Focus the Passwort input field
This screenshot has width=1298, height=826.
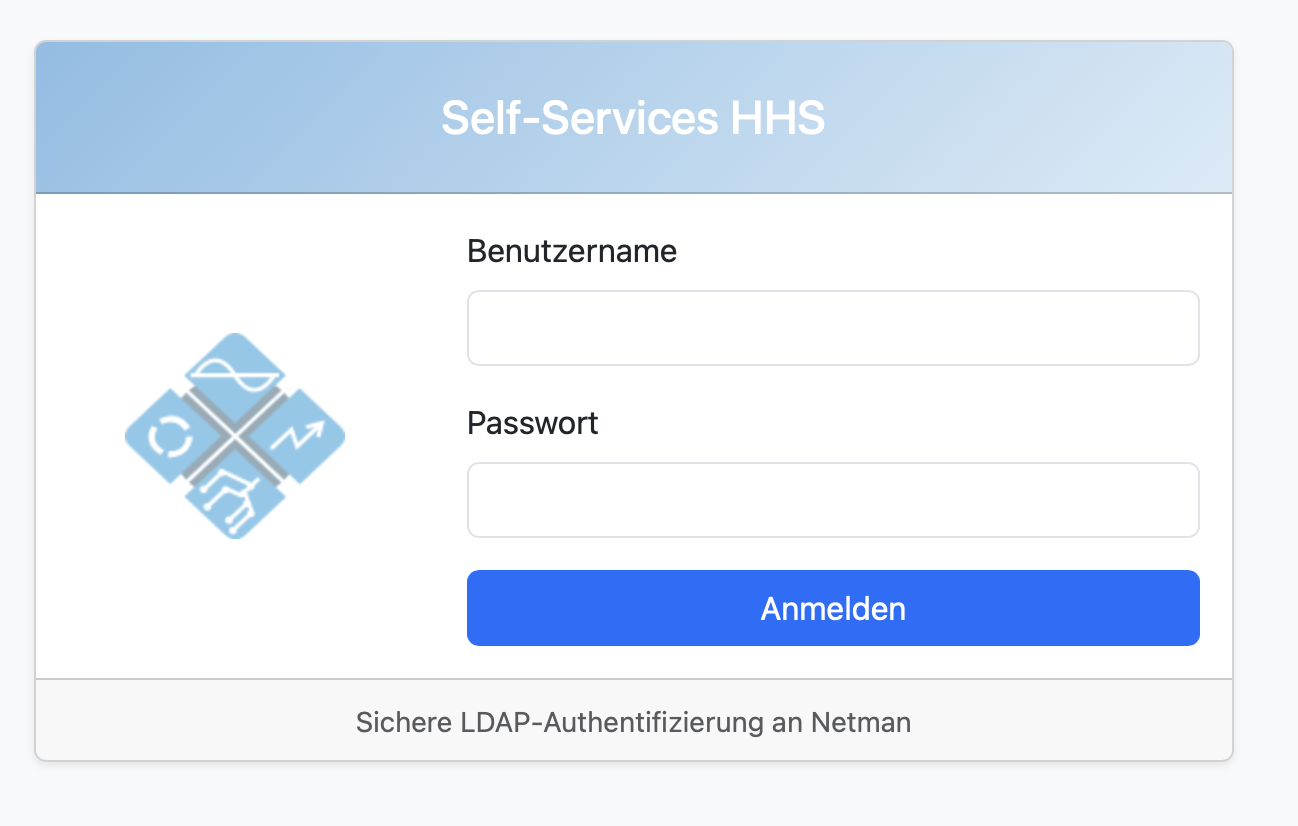click(x=833, y=500)
